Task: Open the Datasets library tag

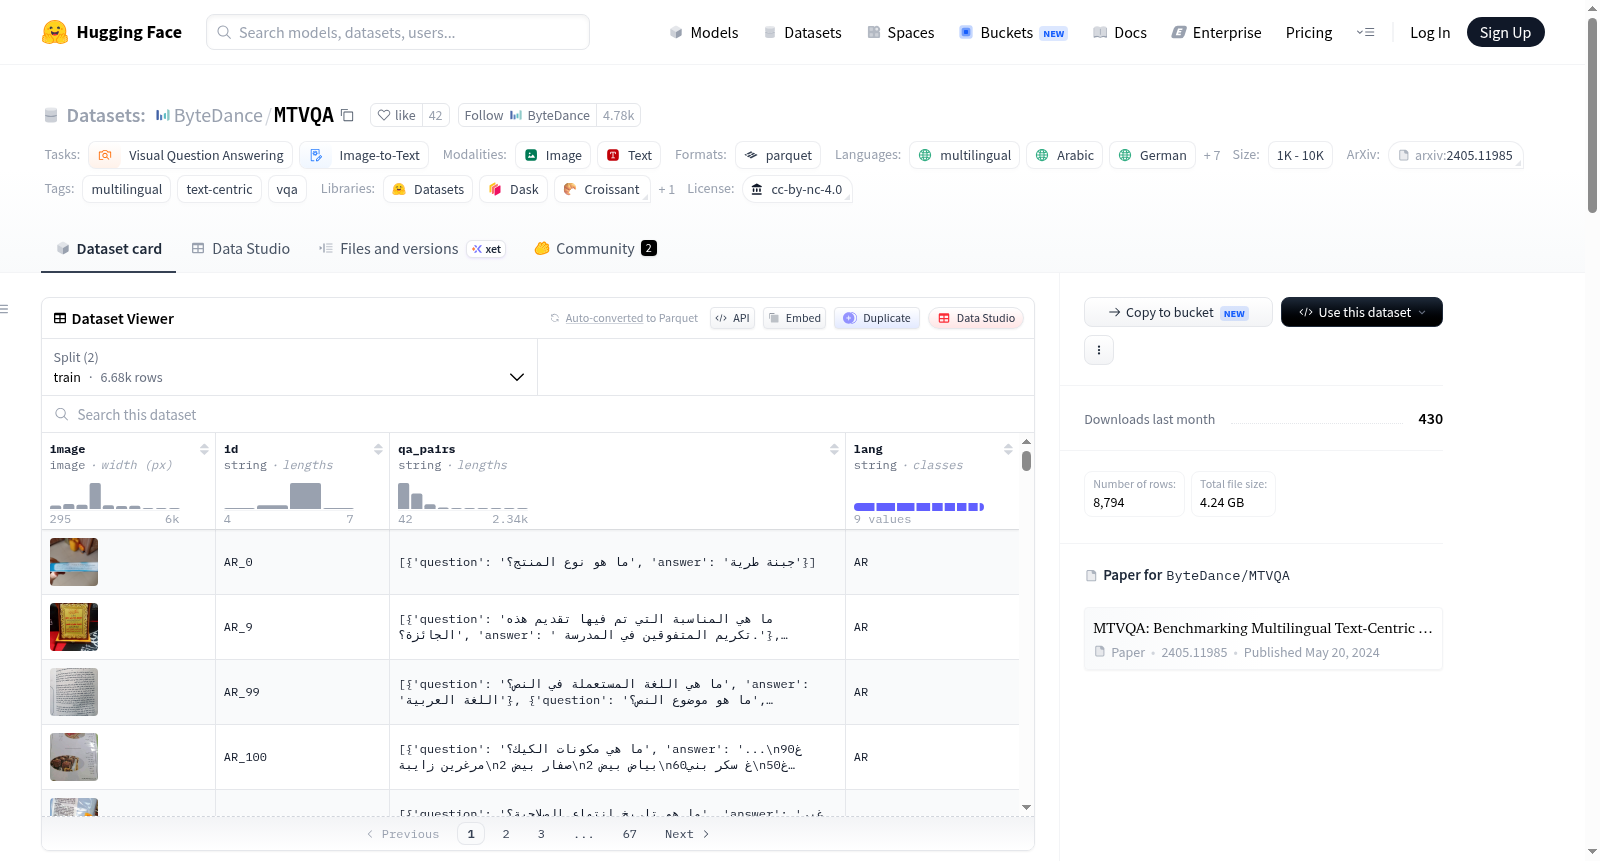Action: click(428, 189)
